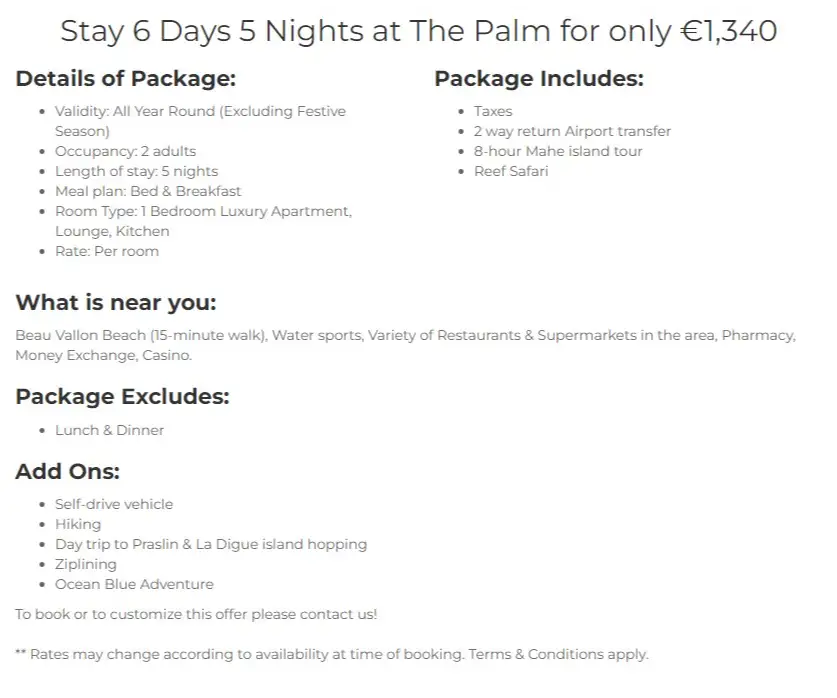Click the Day trip to Praslin & La Digue item

211,544
